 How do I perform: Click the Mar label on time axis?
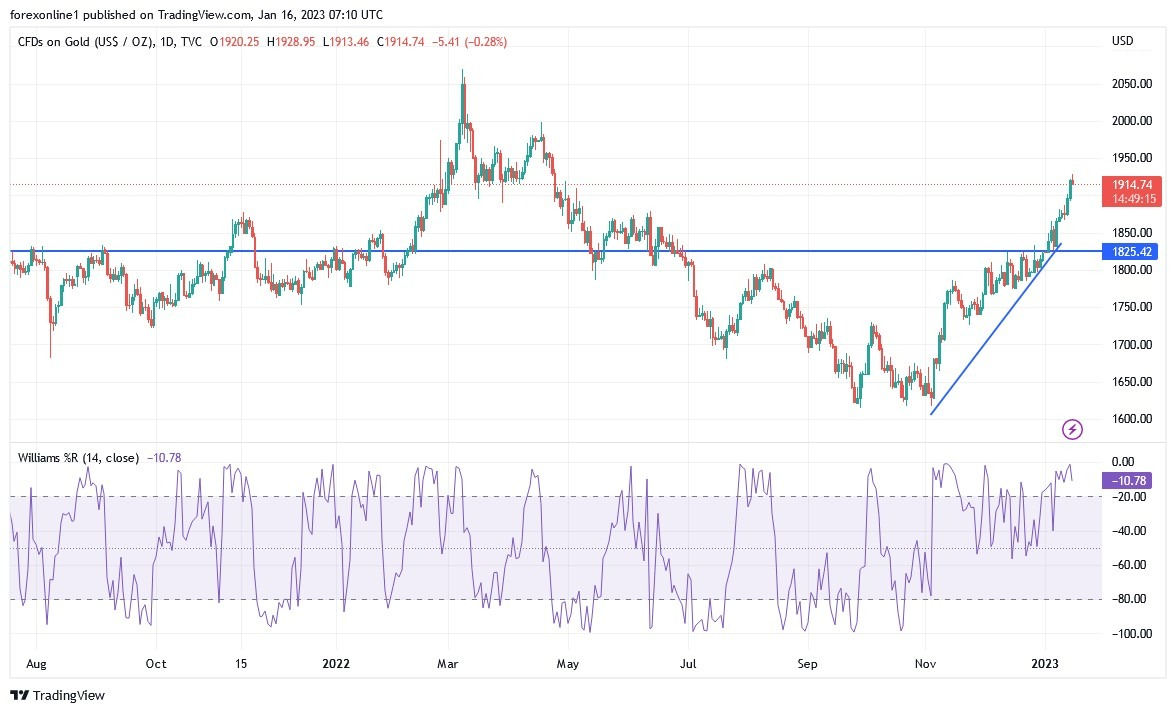coord(448,662)
